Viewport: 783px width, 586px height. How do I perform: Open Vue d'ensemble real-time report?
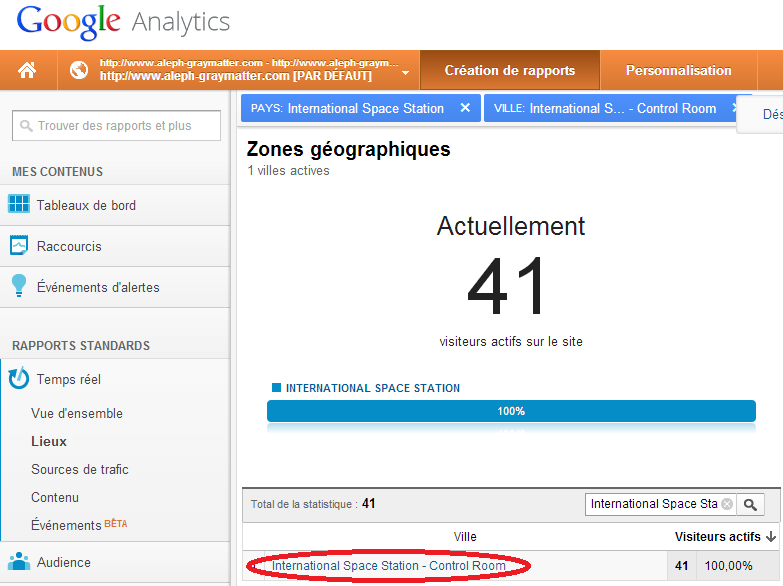coord(77,413)
